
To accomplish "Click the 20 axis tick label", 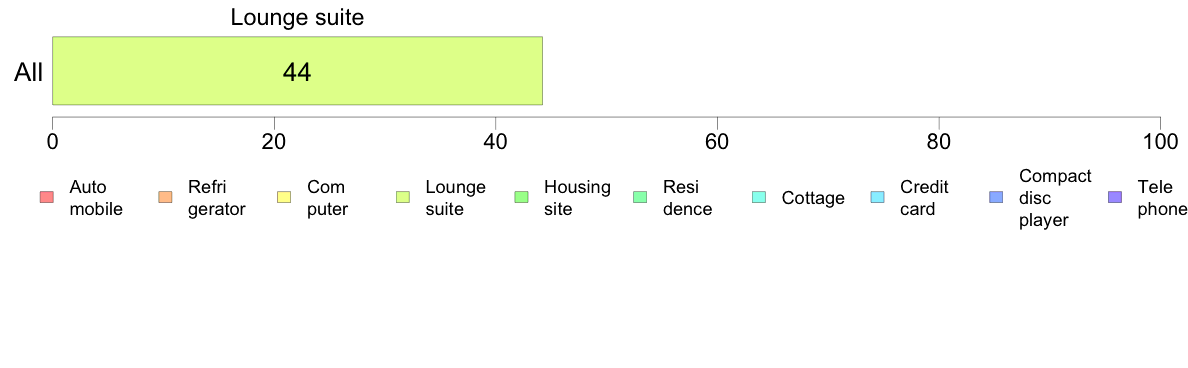I will coord(274,141).
